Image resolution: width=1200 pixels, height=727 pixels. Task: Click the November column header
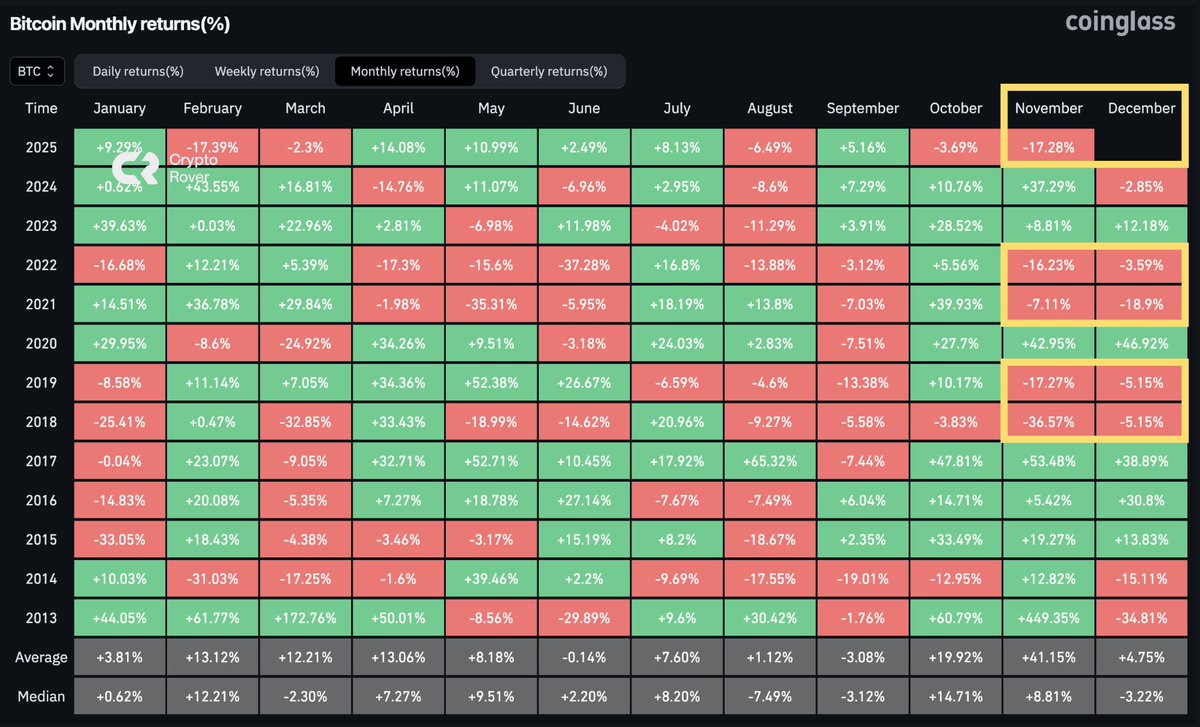1048,108
